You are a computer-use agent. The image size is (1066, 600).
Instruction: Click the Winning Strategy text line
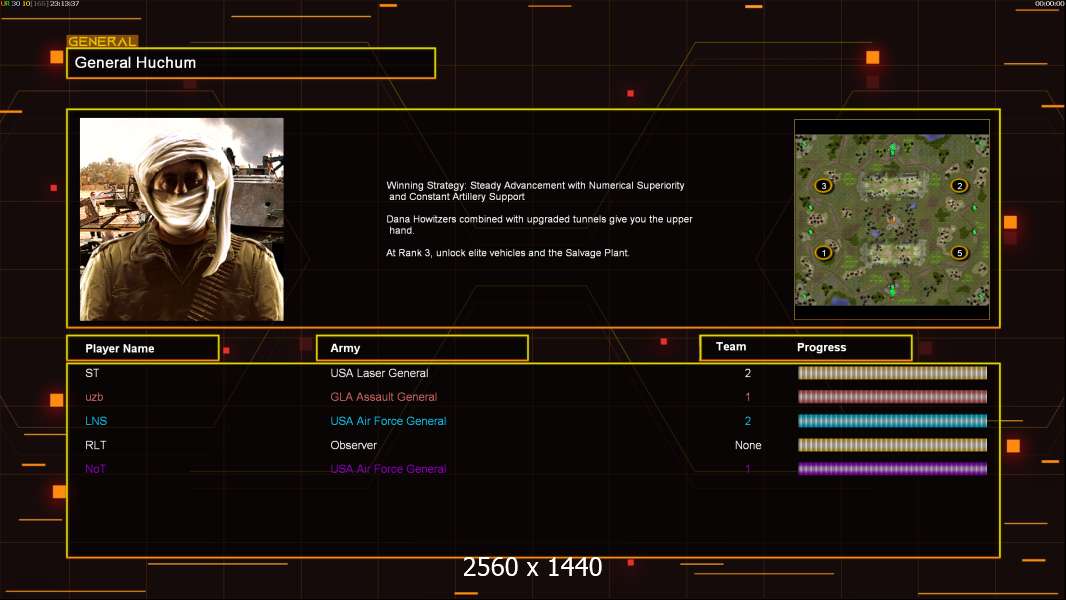(x=535, y=191)
